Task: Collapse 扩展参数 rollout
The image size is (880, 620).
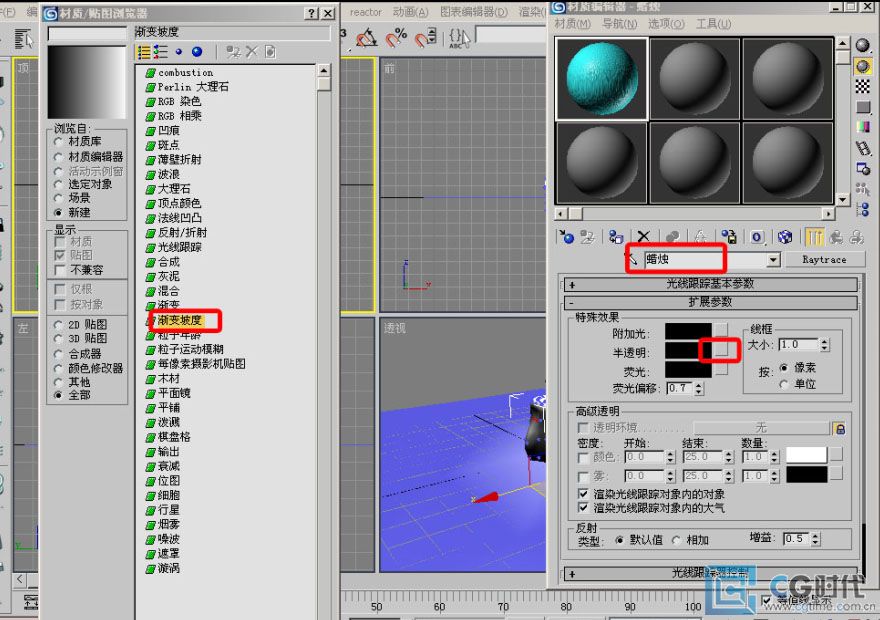Action: (711, 302)
